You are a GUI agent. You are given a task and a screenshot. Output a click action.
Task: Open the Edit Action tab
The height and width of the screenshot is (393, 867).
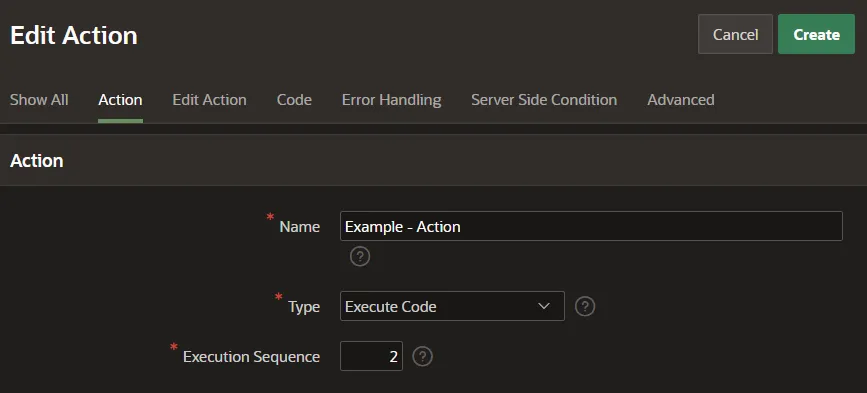click(x=210, y=100)
